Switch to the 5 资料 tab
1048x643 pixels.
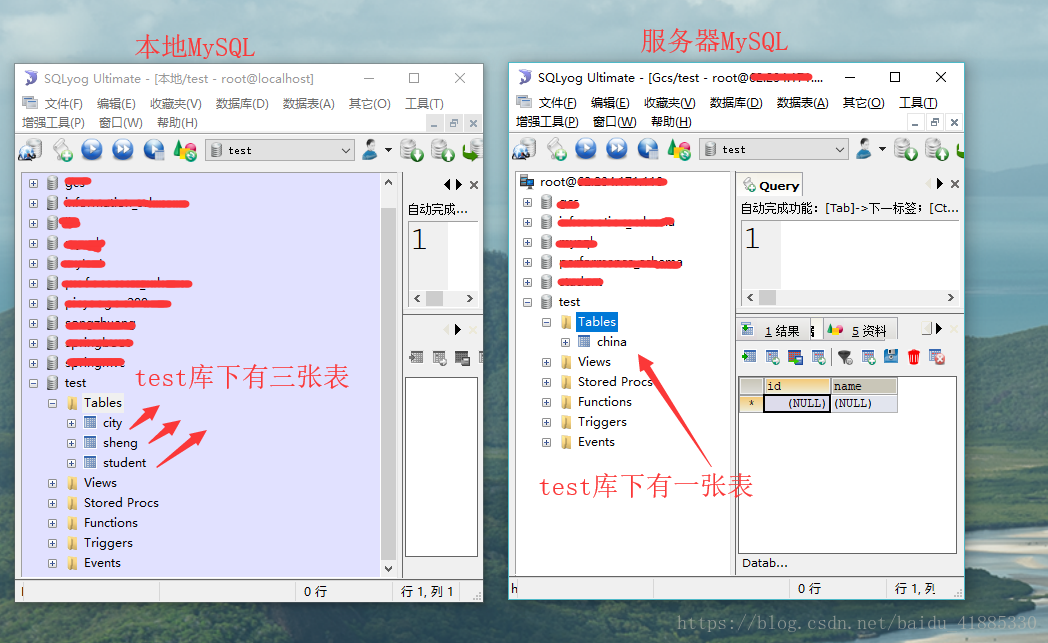point(860,330)
